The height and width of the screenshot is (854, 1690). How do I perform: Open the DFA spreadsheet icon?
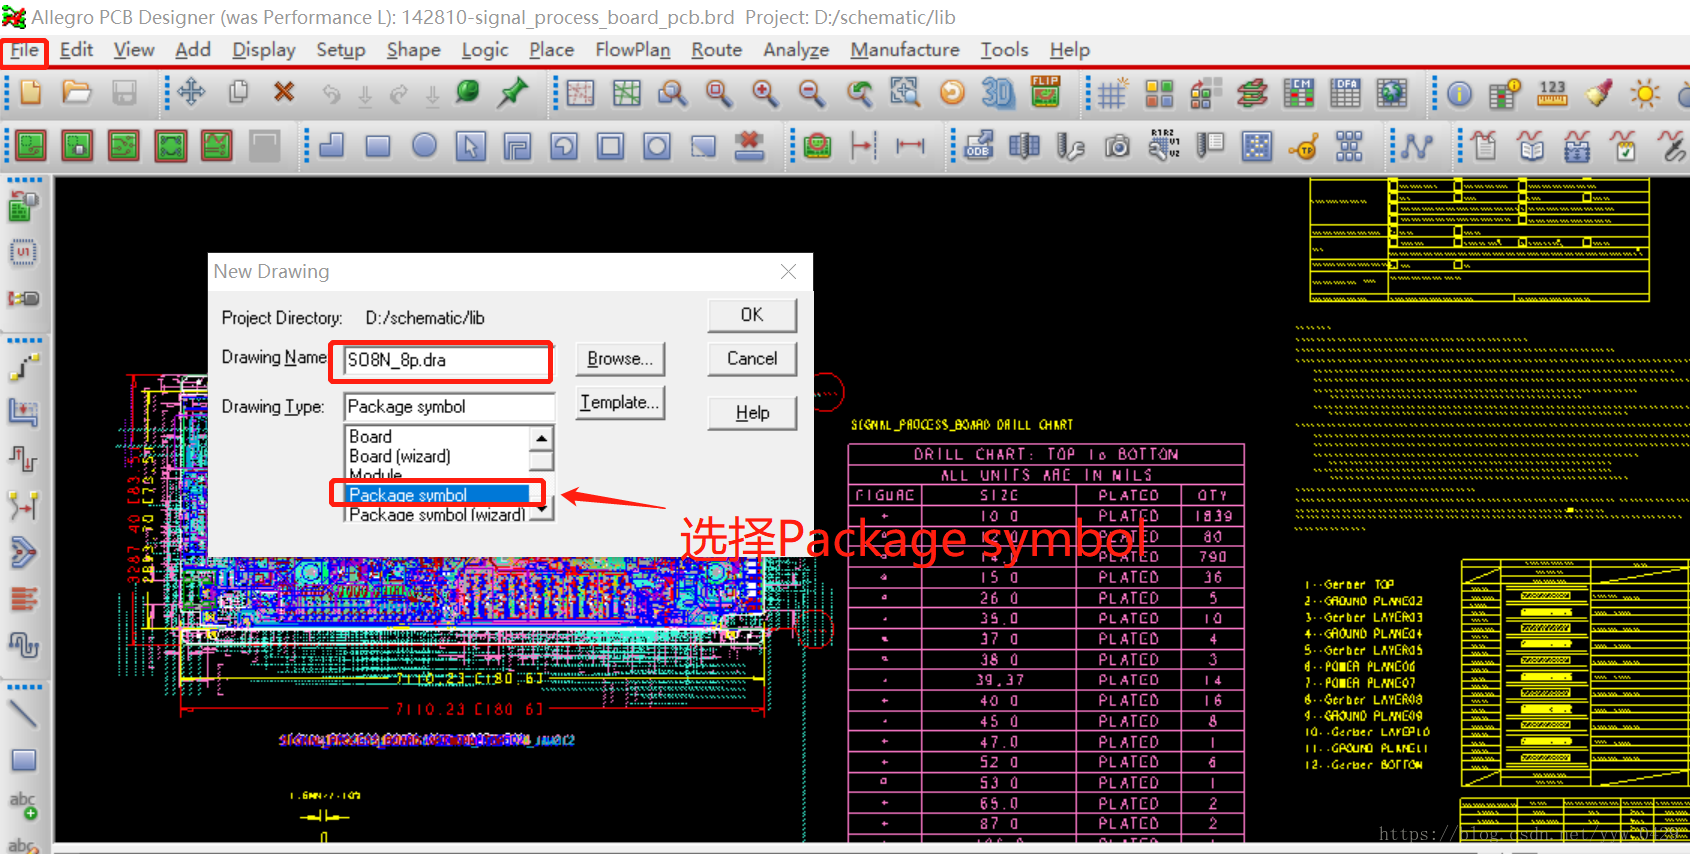(1345, 94)
